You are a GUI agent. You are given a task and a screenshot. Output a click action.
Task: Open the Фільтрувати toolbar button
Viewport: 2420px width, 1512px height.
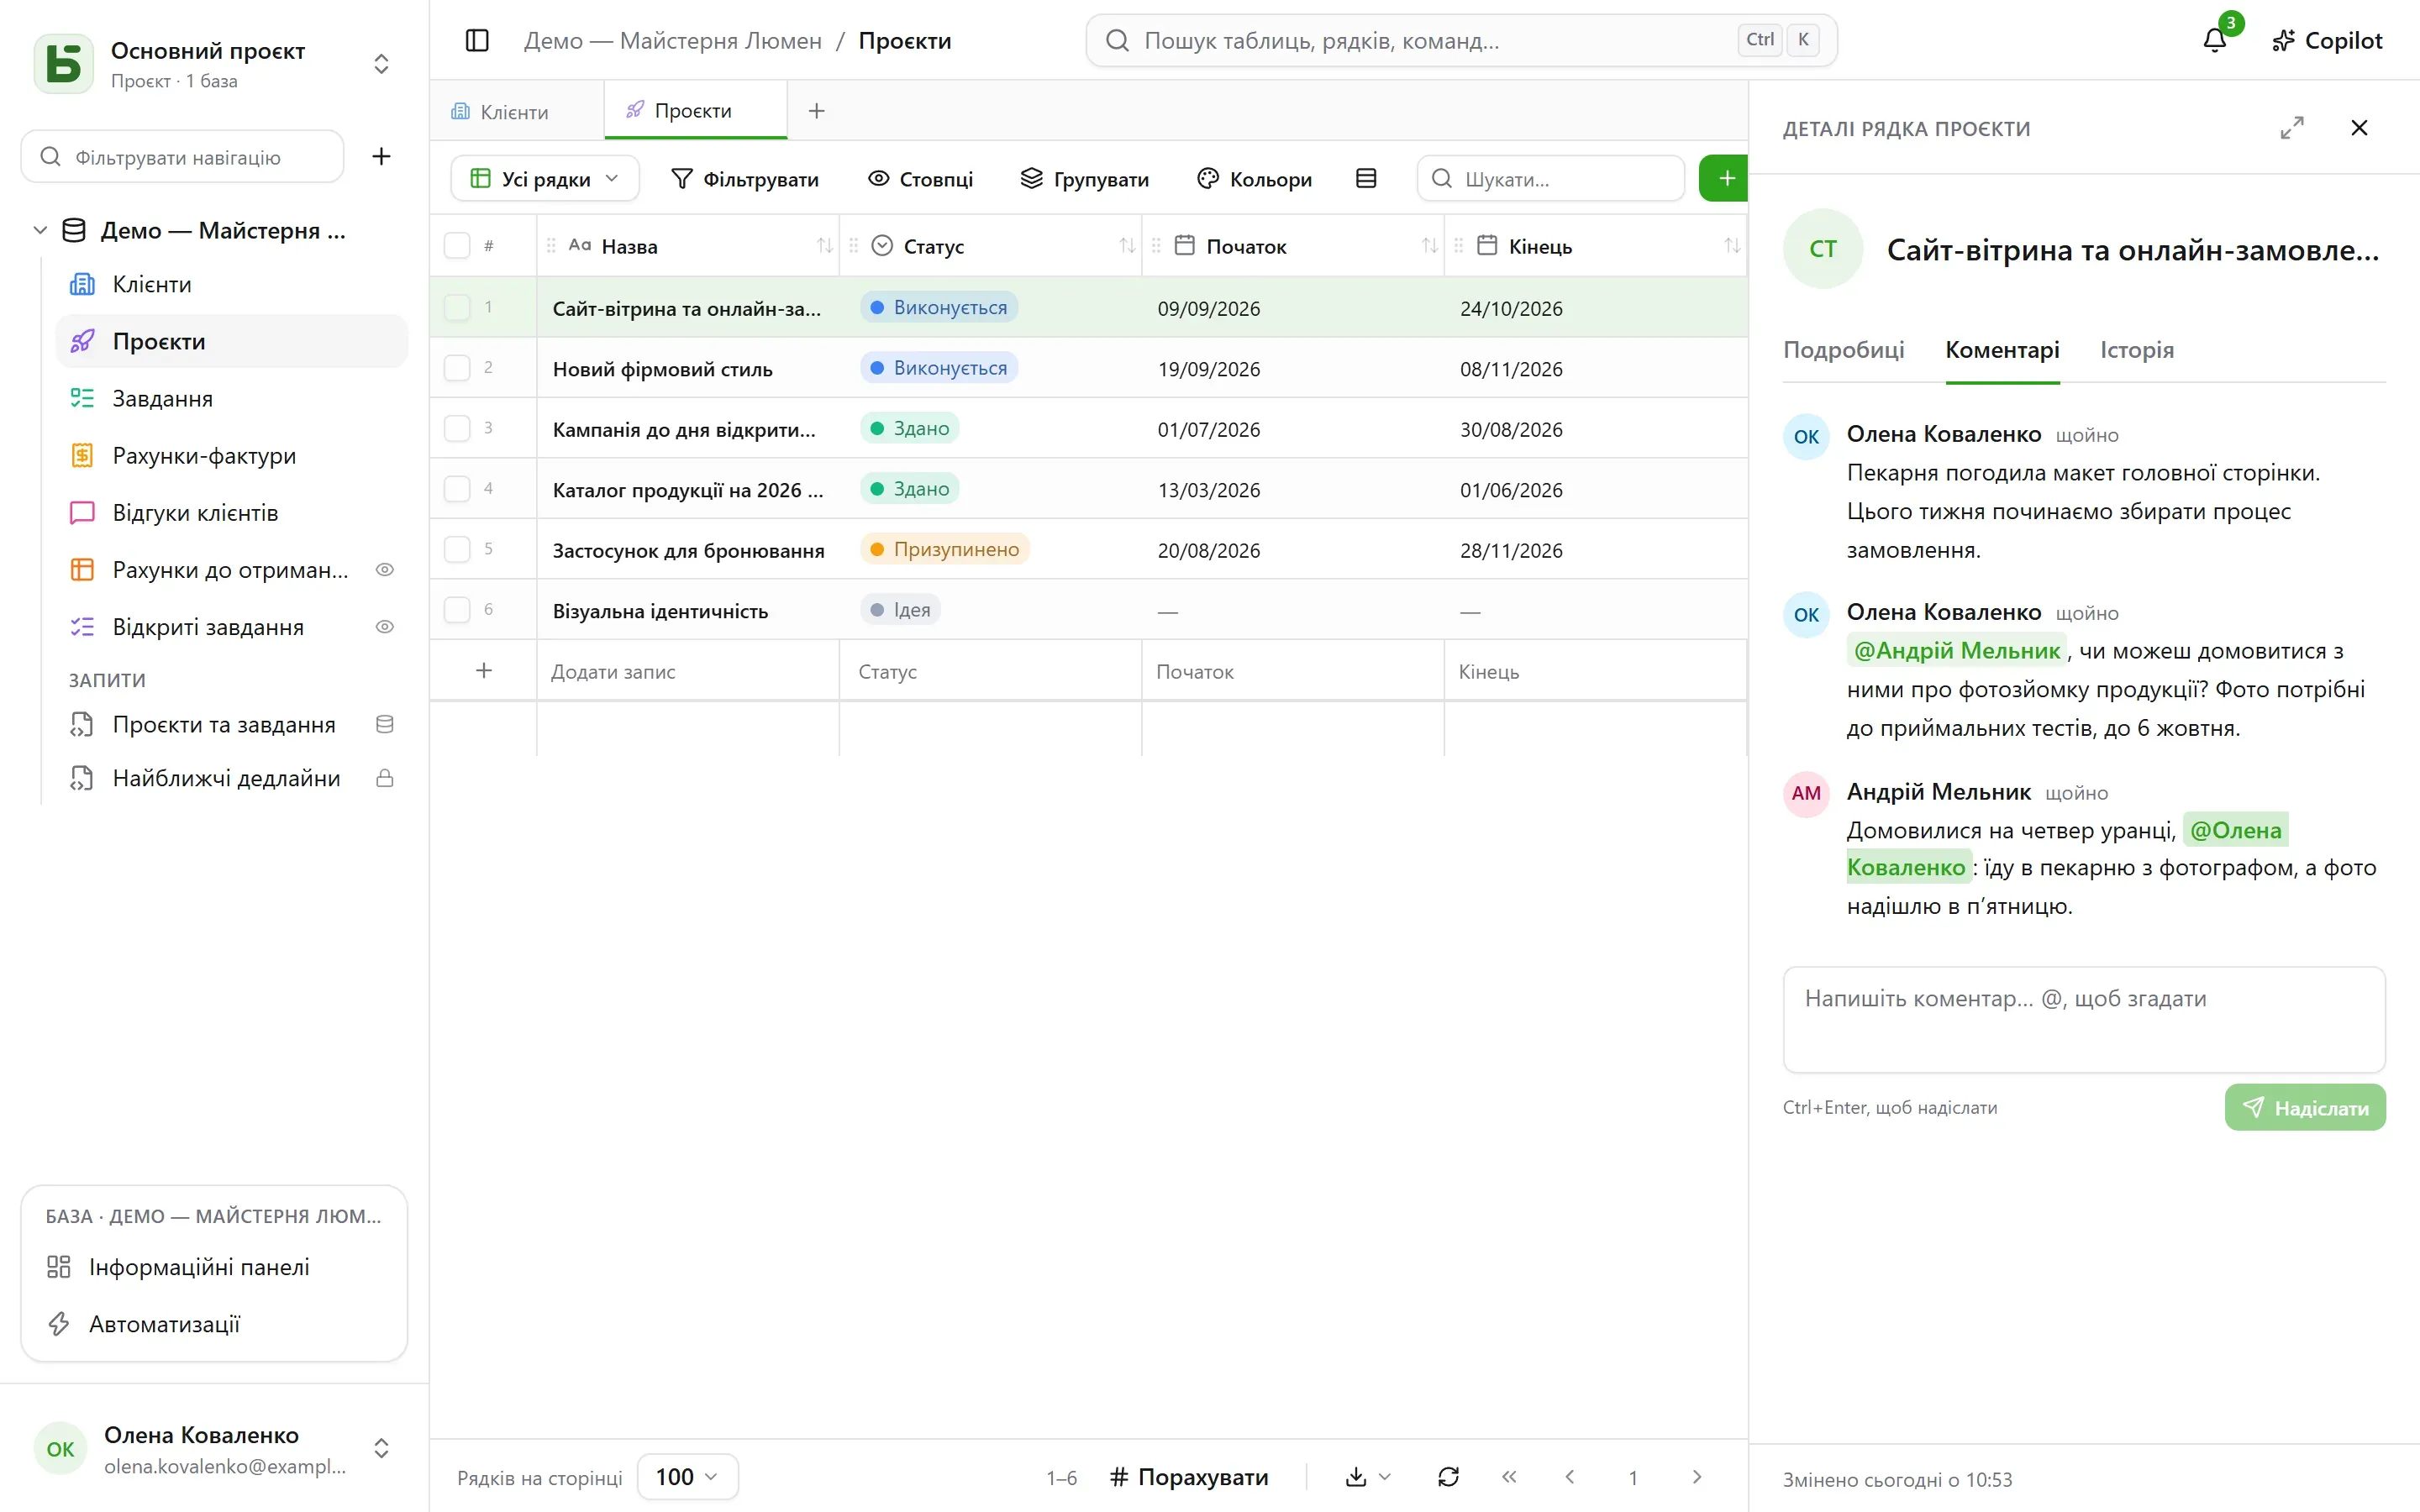click(745, 178)
